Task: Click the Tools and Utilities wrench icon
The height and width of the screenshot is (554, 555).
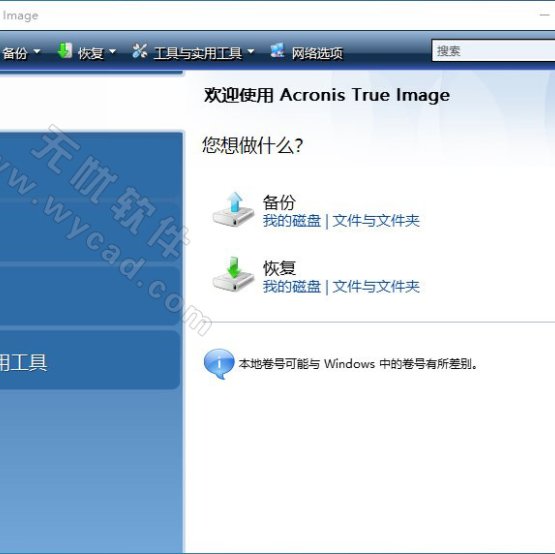Action: click(139, 51)
